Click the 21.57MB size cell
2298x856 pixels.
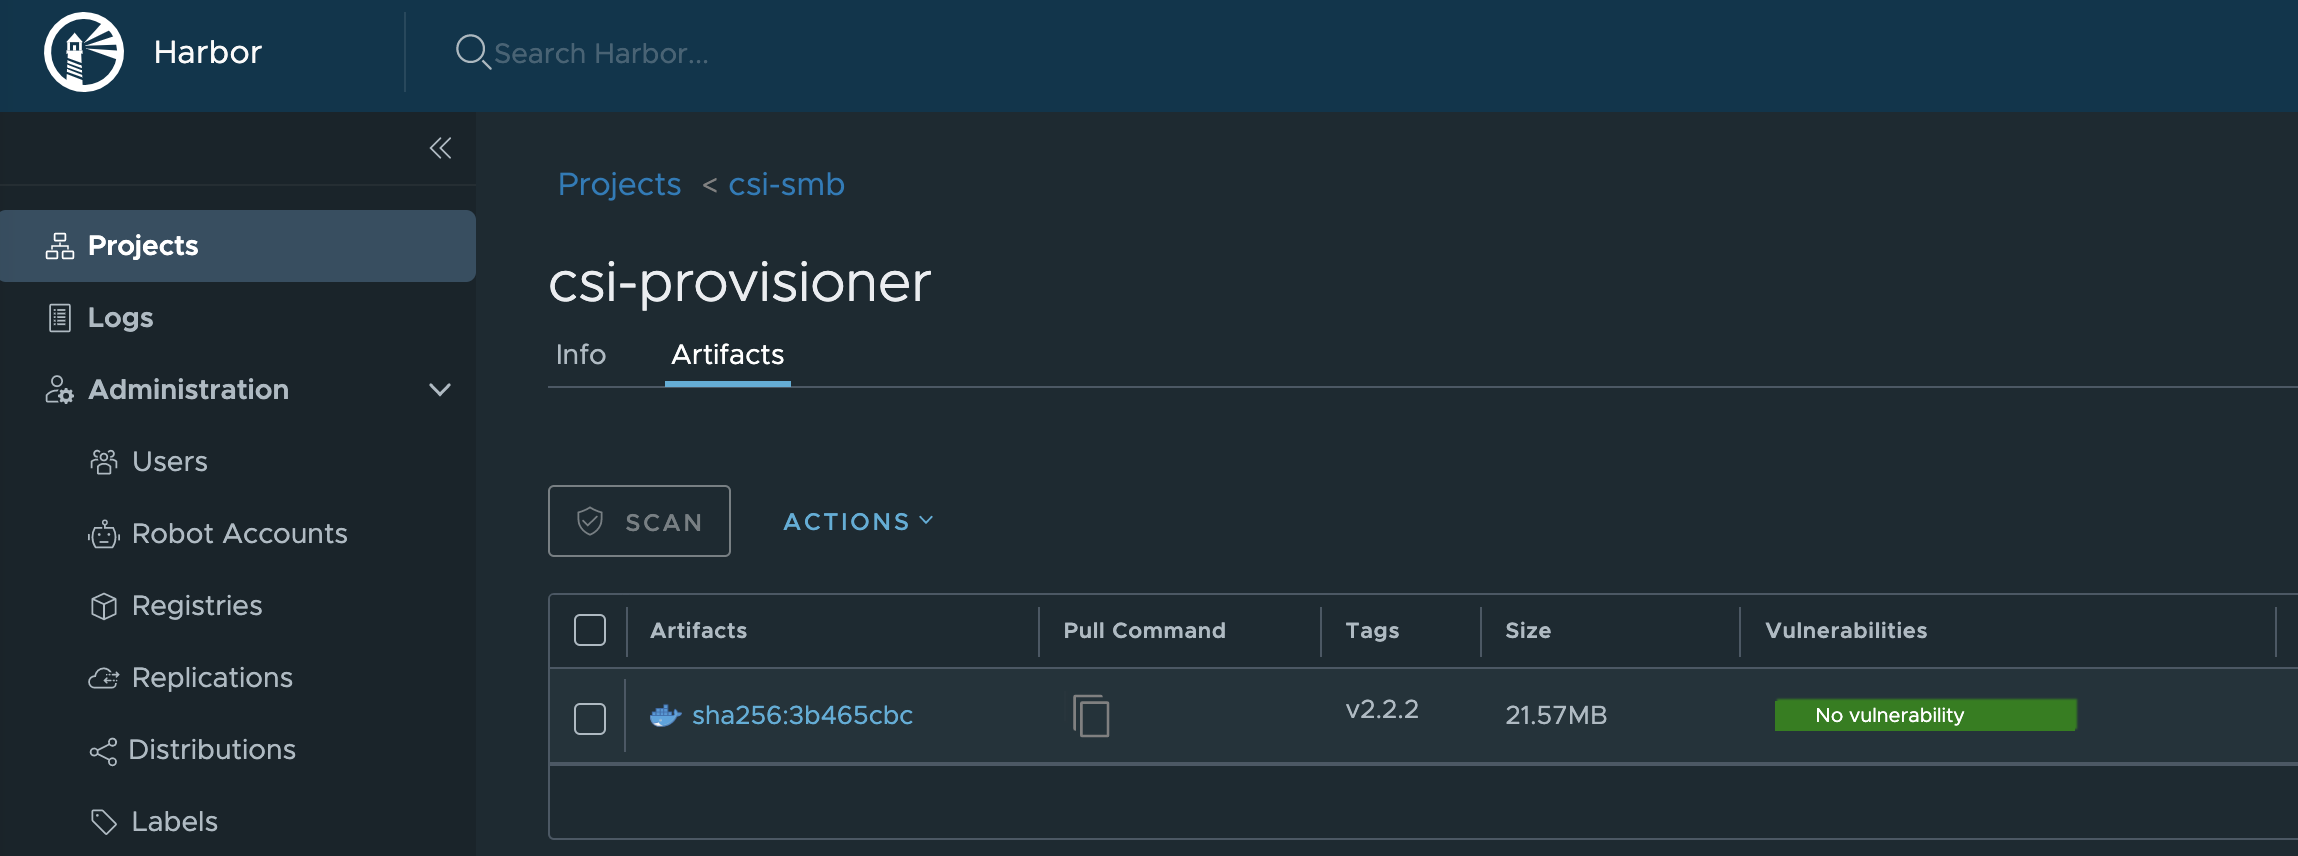click(1556, 716)
